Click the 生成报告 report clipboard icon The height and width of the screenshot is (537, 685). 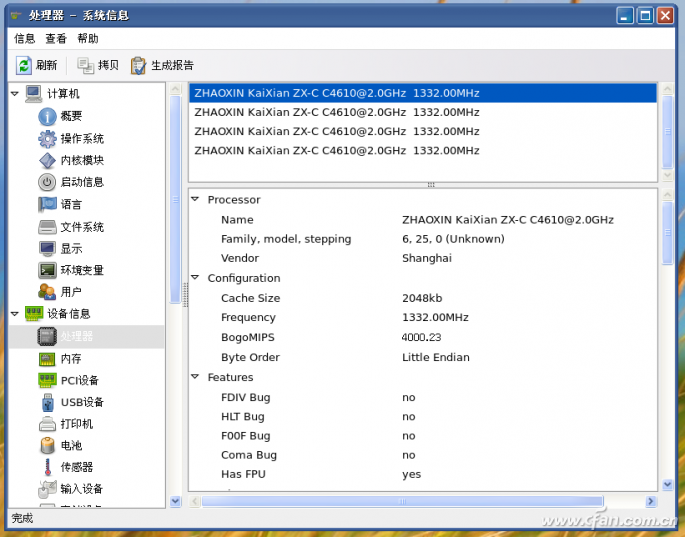pyautogui.click(x=138, y=66)
